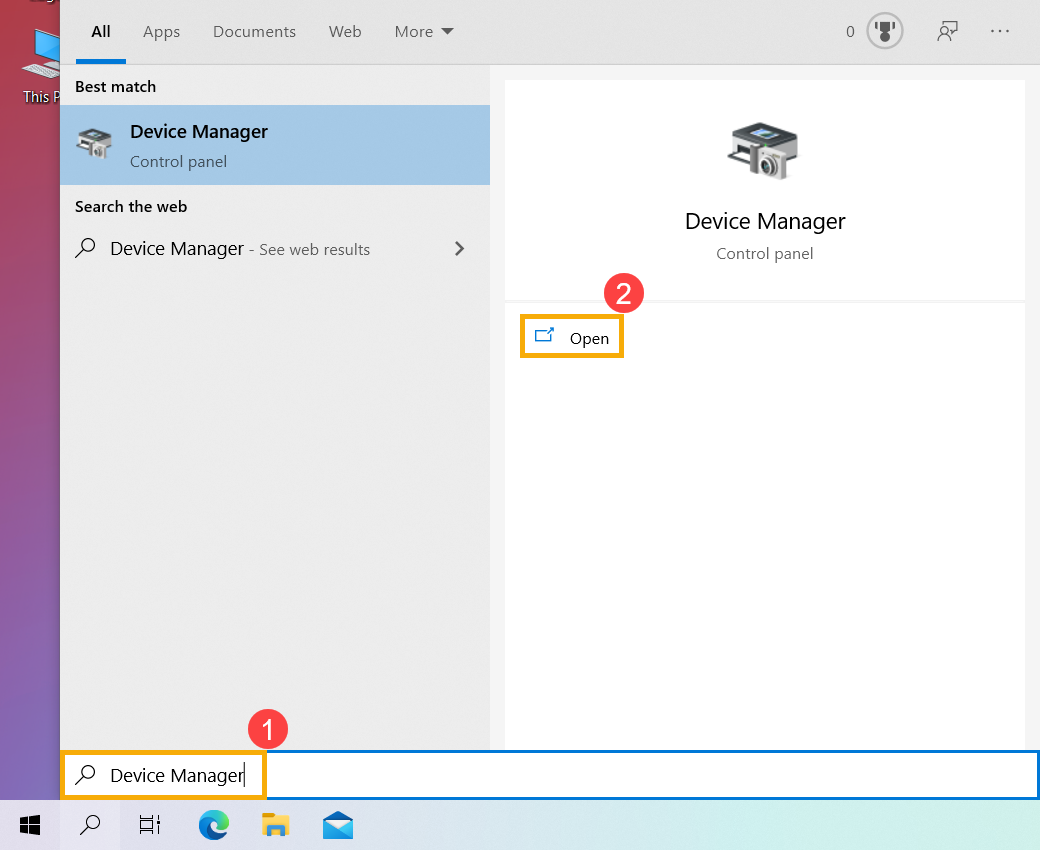This screenshot has width=1040, height=850.
Task: Click the large Device Manager preview icon
Action: coord(763,151)
